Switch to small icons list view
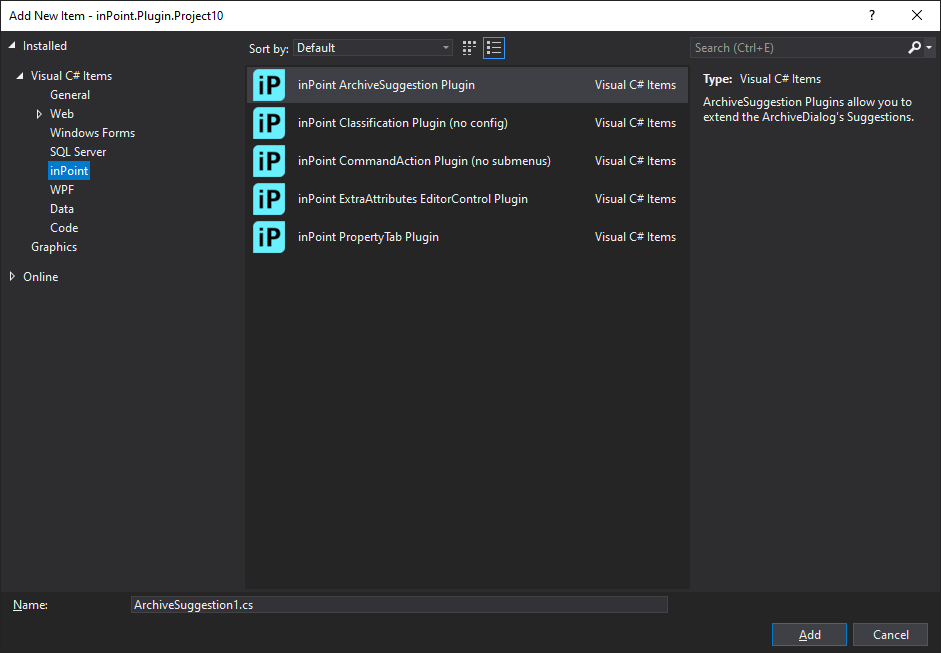Viewport: 941px width, 653px height. (x=494, y=48)
